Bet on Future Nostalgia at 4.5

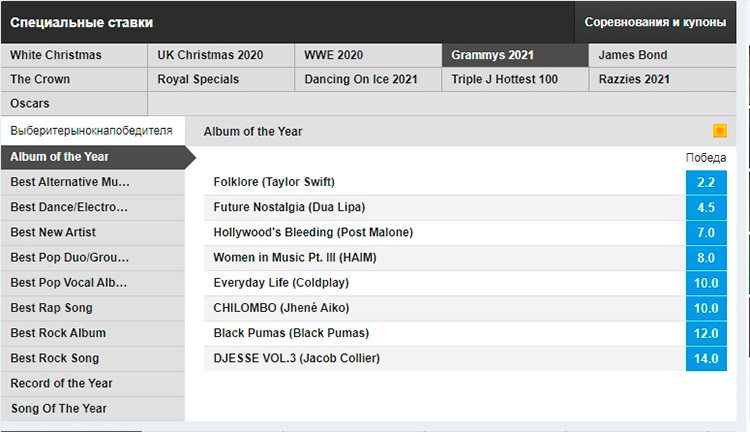coord(706,207)
